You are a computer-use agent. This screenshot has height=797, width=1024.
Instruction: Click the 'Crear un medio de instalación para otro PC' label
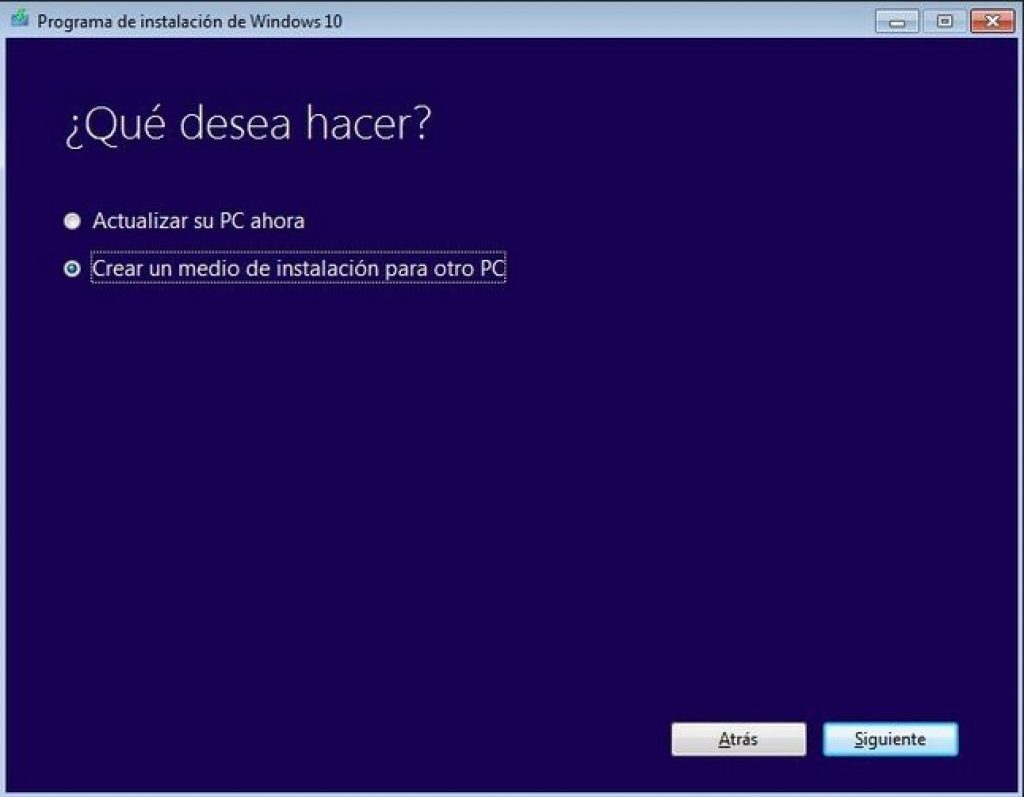tap(298, 268)
